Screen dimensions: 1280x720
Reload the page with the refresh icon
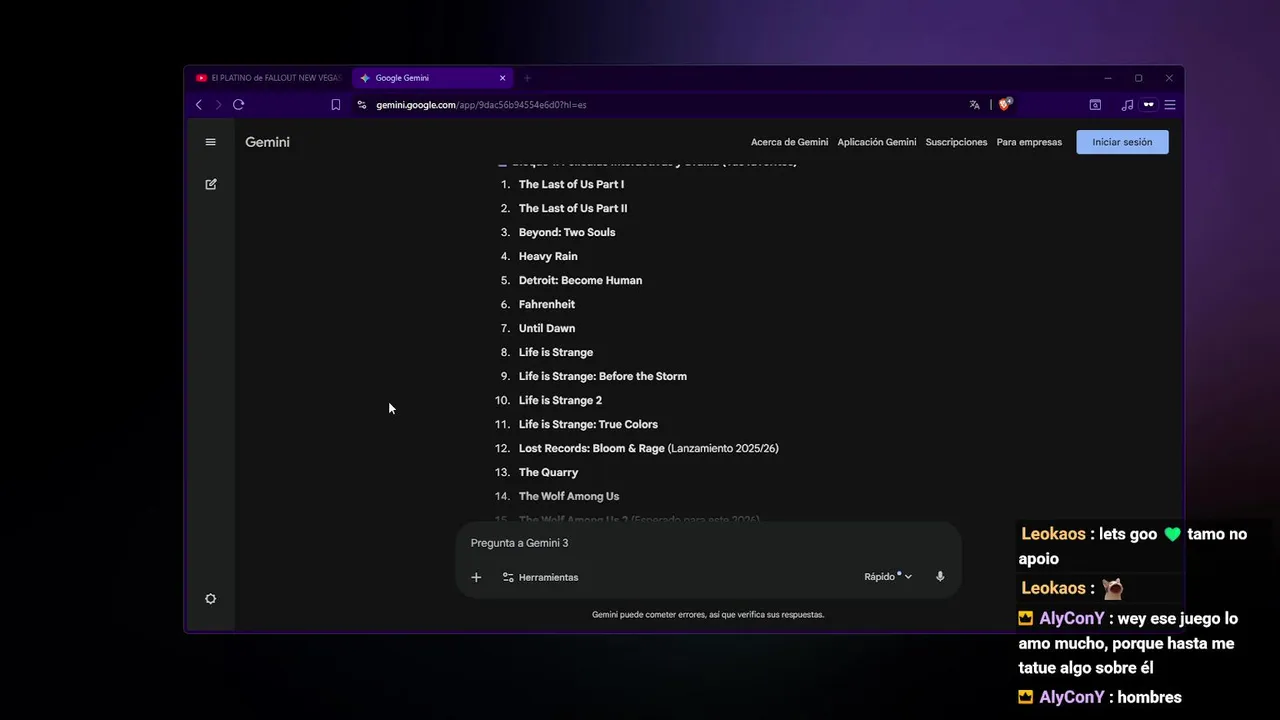(x=238, y=104)
